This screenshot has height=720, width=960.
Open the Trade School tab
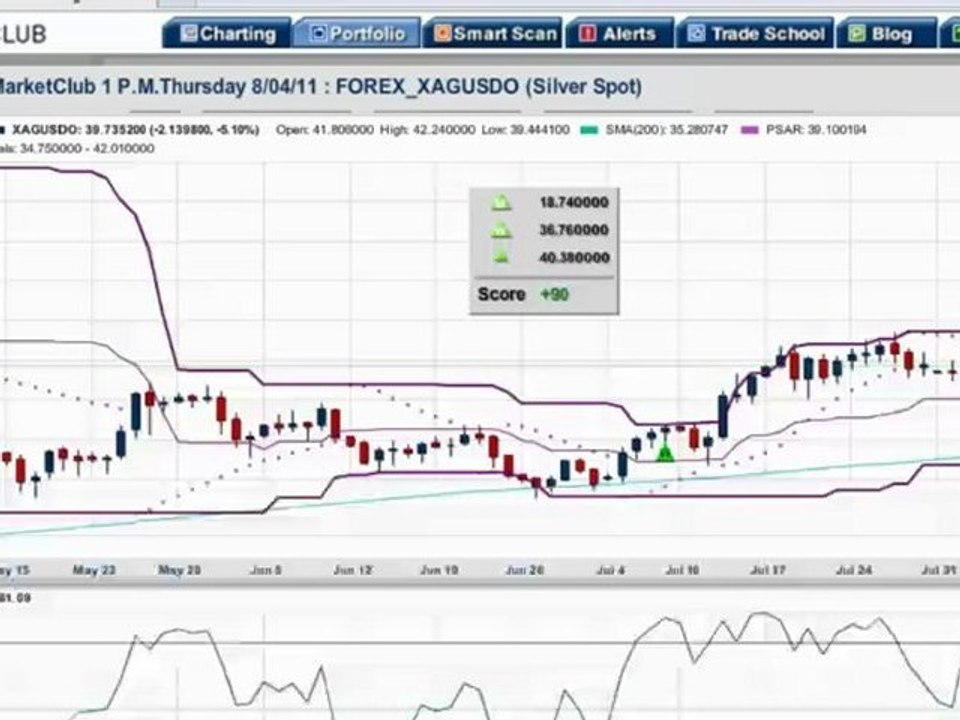[754, 33]
